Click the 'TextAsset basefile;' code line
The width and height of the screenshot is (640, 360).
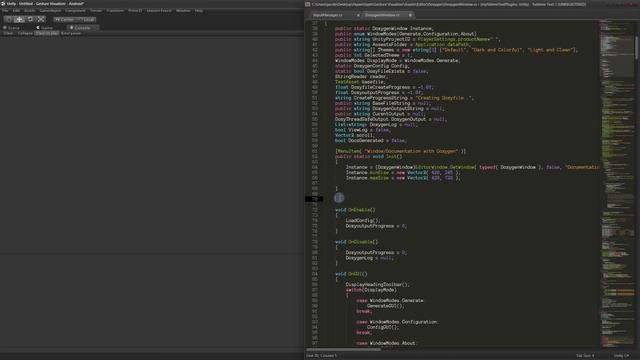(x=359, y=82)
